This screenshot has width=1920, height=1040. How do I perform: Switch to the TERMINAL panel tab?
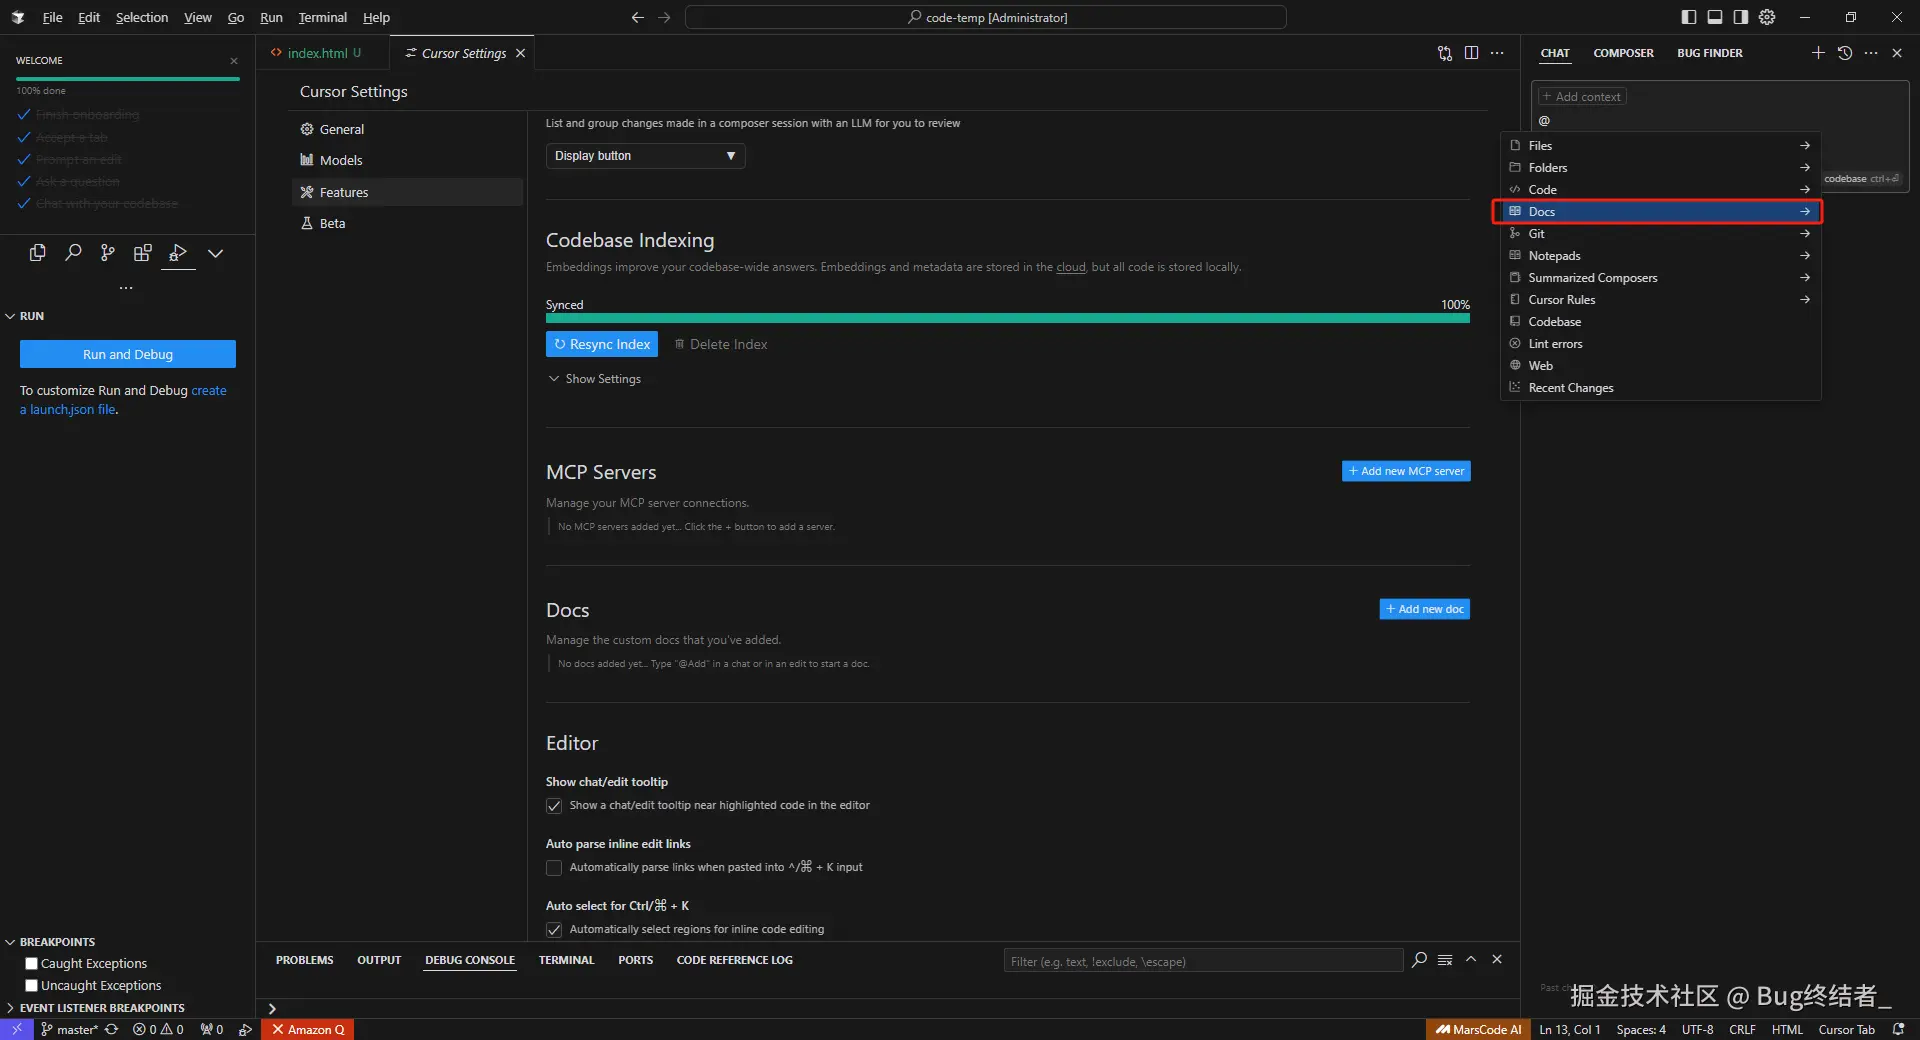coord(566,960)
